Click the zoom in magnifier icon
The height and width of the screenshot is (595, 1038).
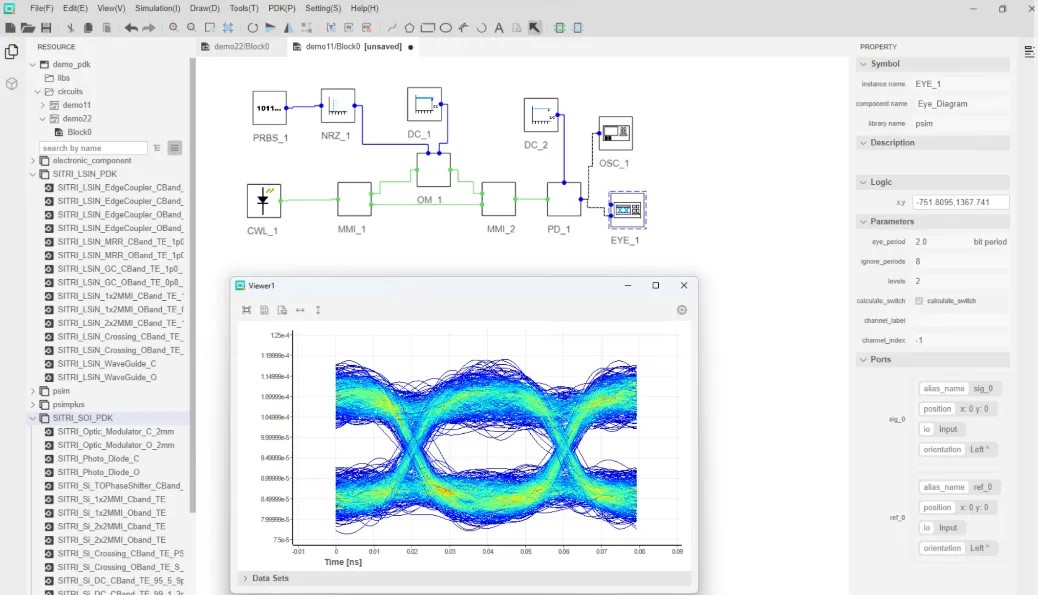174,28
